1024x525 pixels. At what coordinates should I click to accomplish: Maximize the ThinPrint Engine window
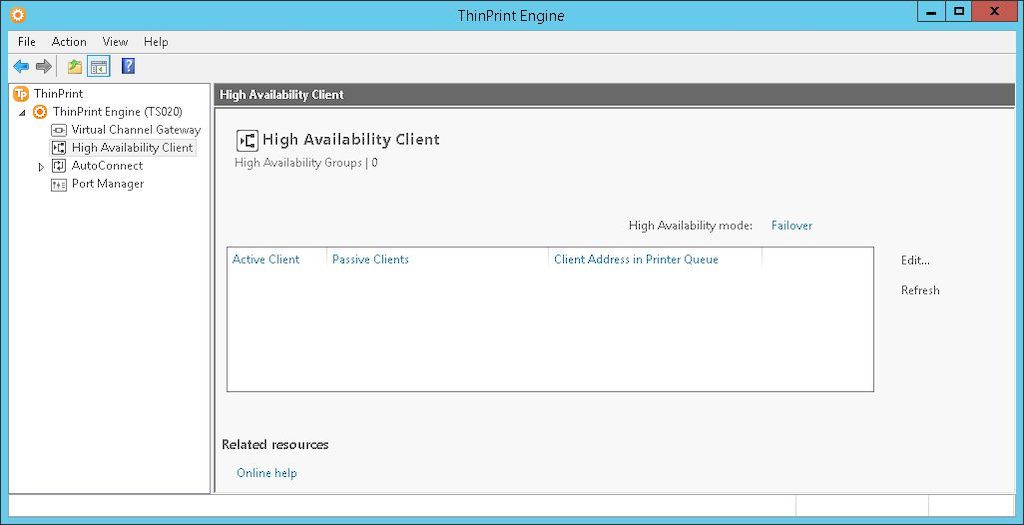[x=959, y=12]
